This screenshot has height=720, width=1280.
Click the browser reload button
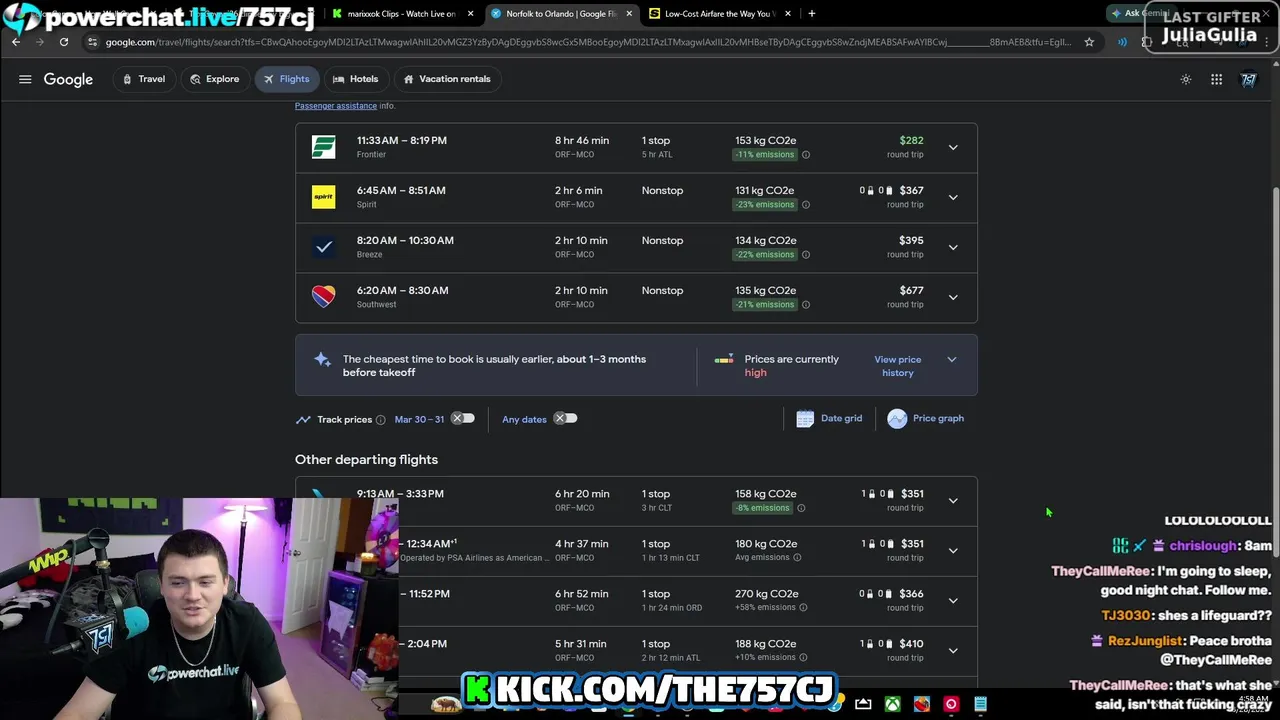[63, 42]
